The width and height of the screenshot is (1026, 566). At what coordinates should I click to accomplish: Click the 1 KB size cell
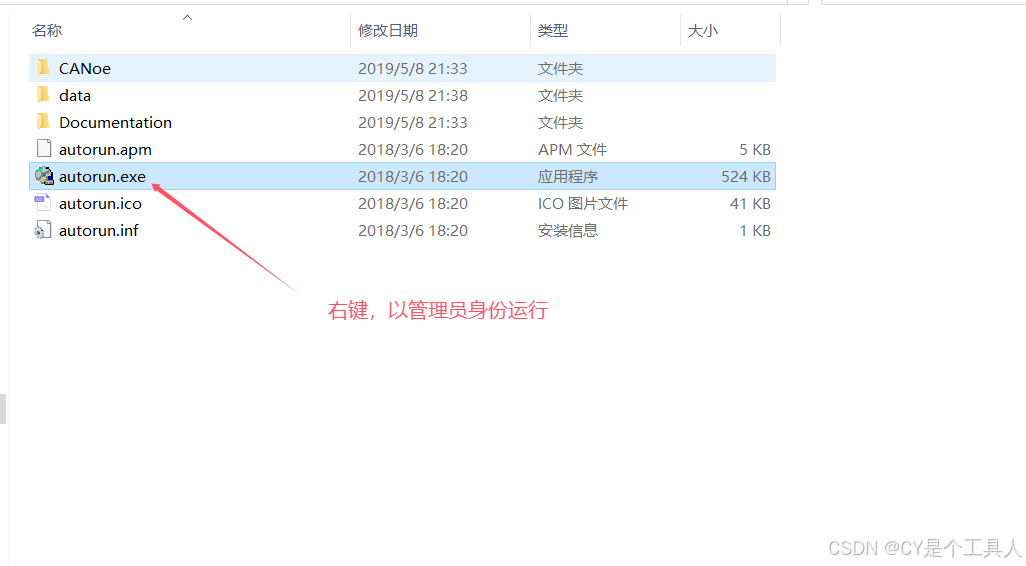tap(755, 230)
